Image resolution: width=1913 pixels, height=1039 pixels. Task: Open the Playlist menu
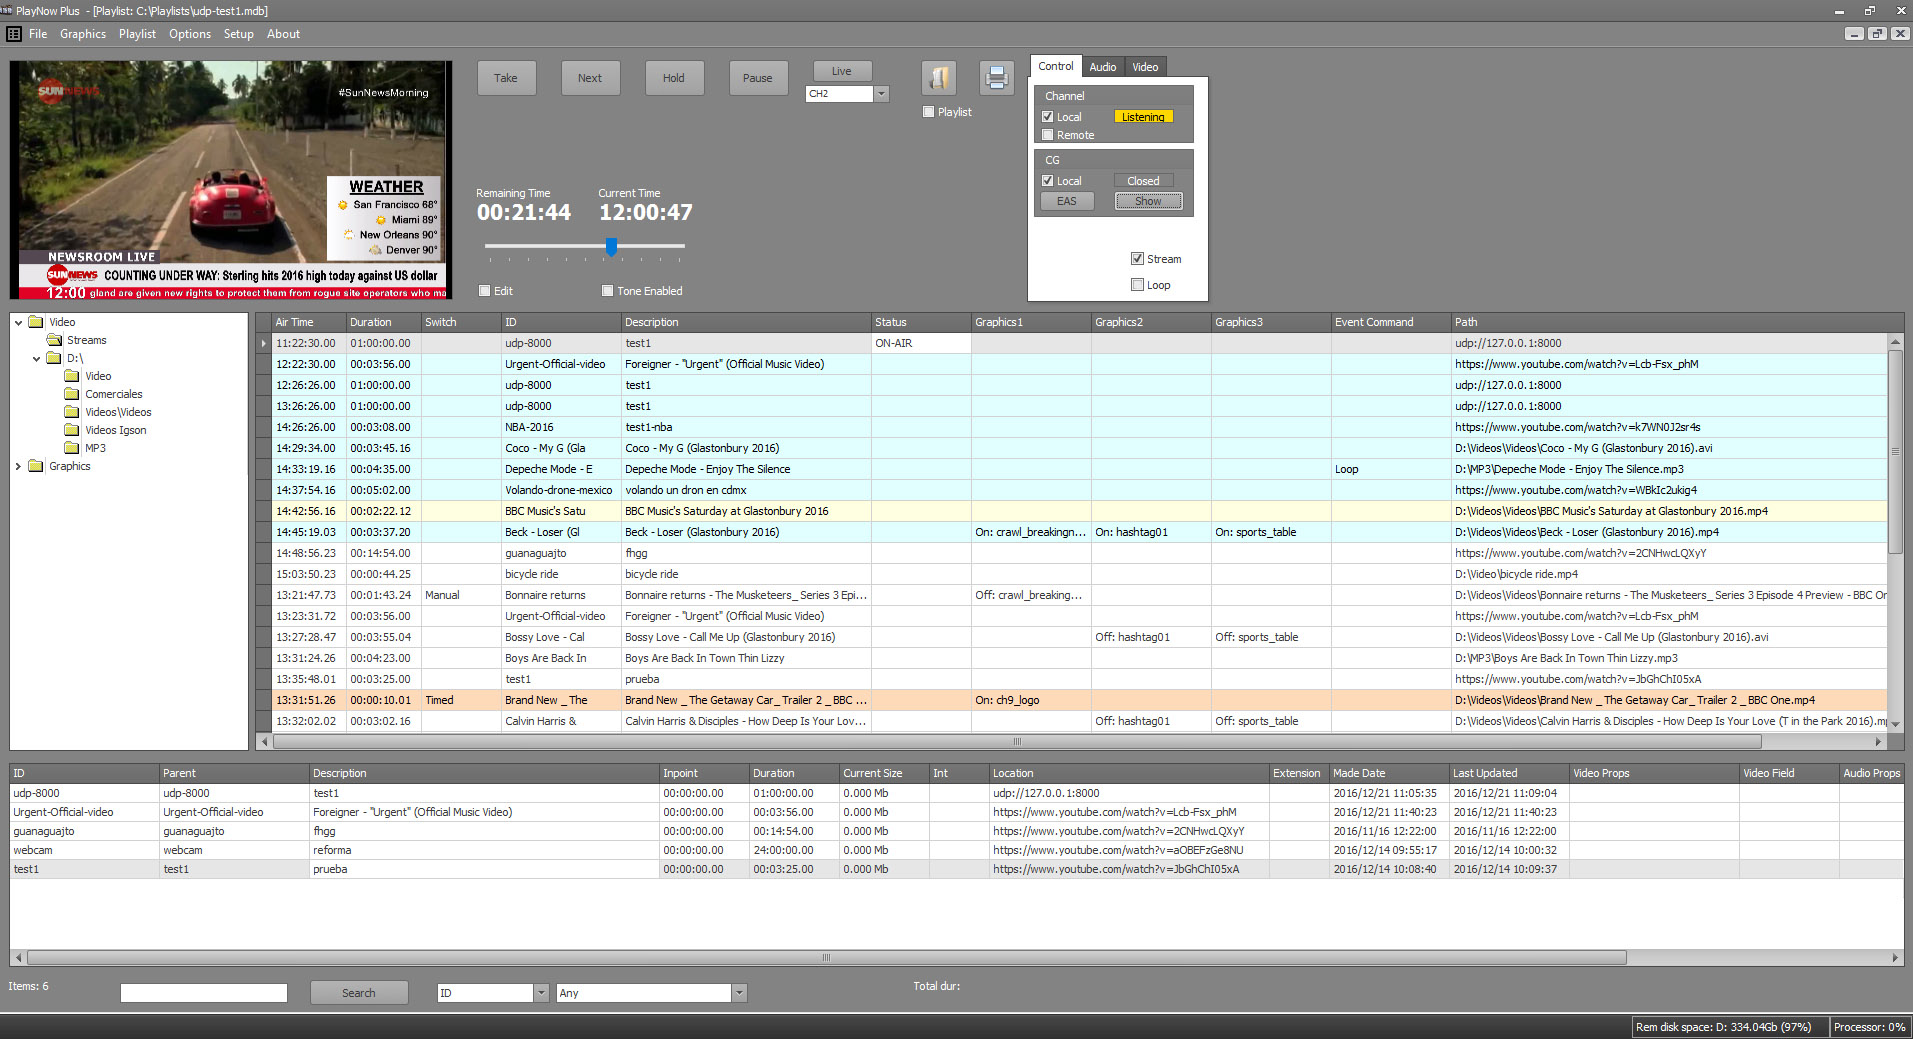pyautogui.click(x=137, y=34)
